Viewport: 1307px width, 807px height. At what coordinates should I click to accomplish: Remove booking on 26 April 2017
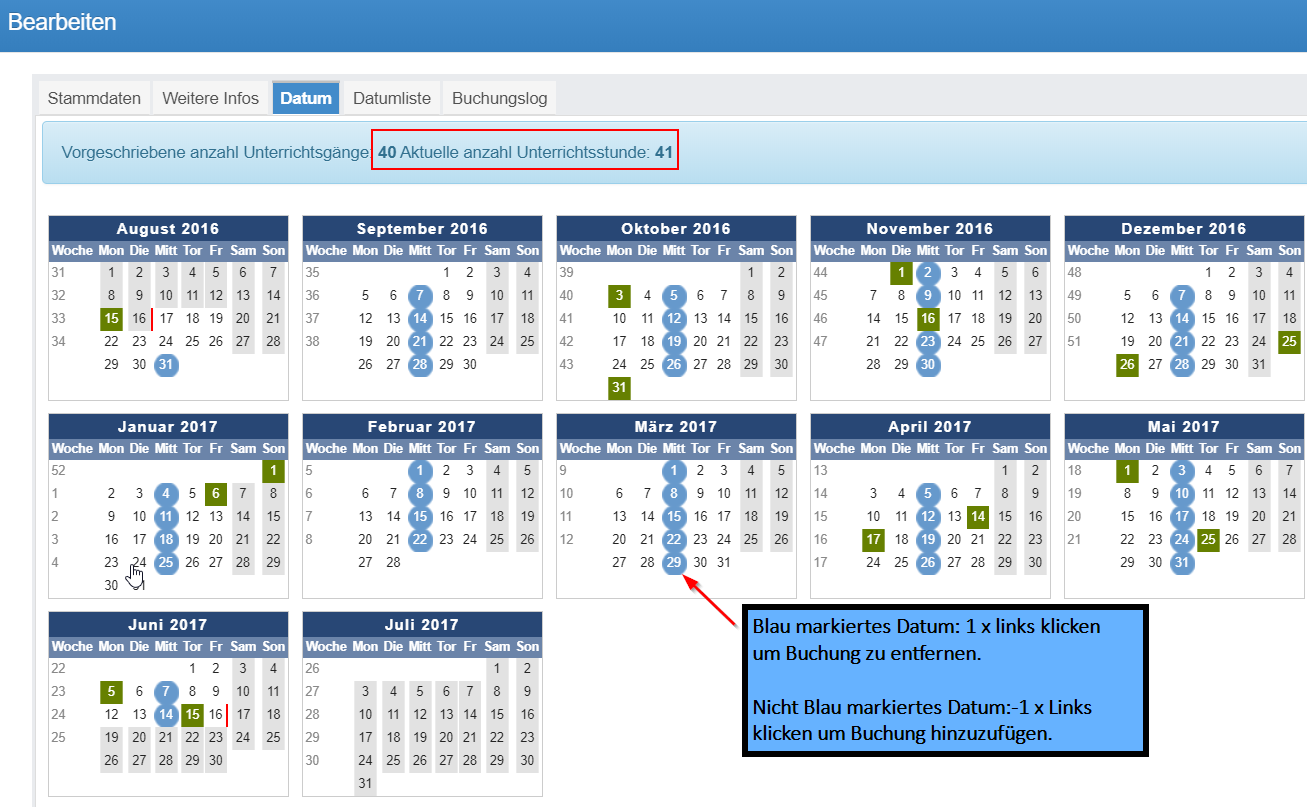point(928,563)
